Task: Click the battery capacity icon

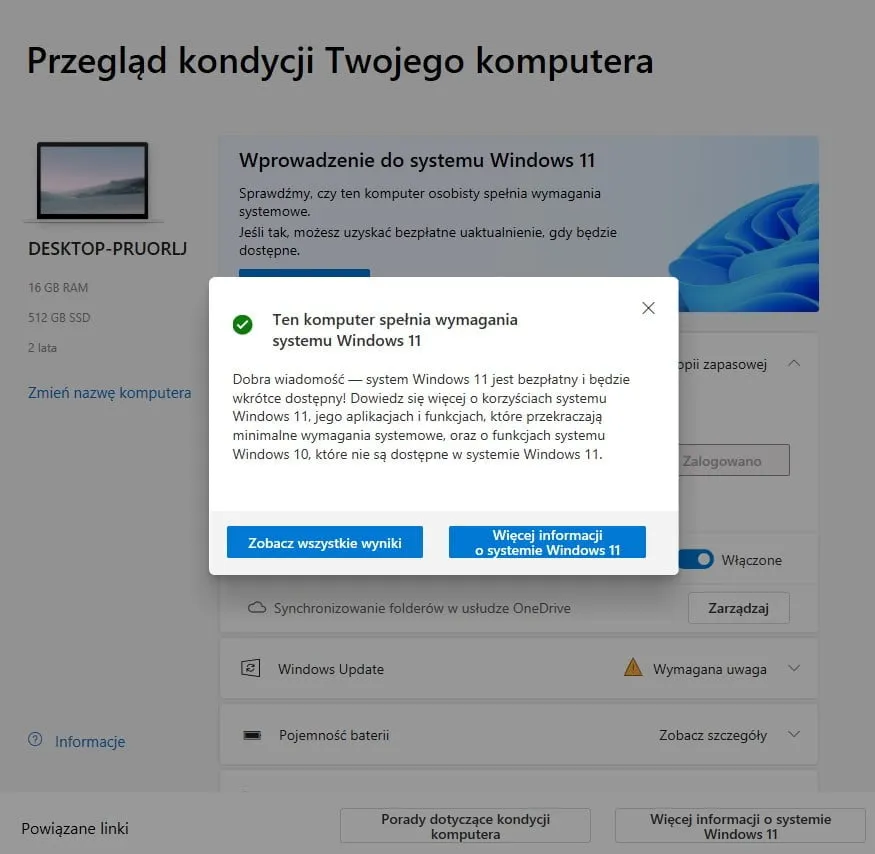Action: point(252,735)
